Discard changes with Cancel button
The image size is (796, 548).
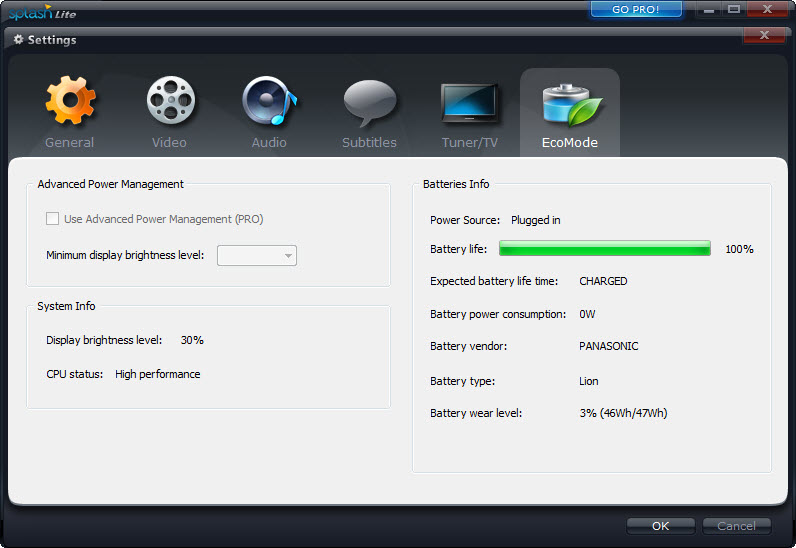[736, 526]
